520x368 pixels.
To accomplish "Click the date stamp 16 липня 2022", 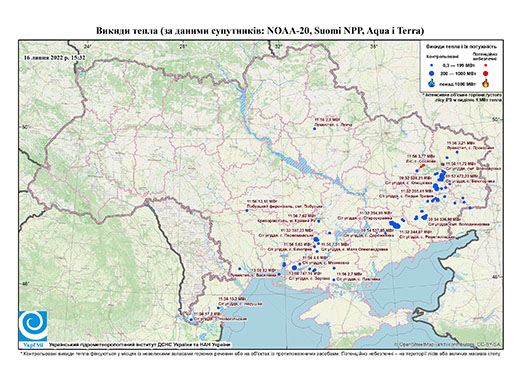I will (x=54, y=57).
